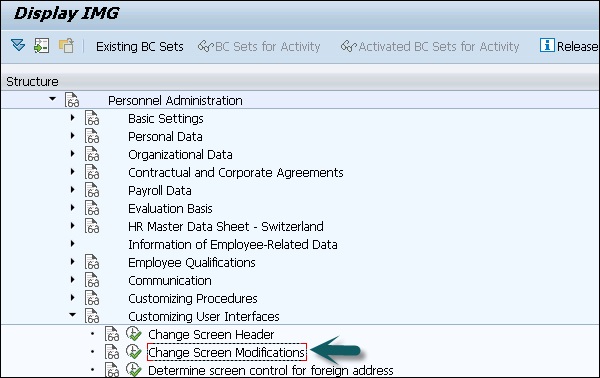Open documentation icon for Organizational Data

[92, 154]
